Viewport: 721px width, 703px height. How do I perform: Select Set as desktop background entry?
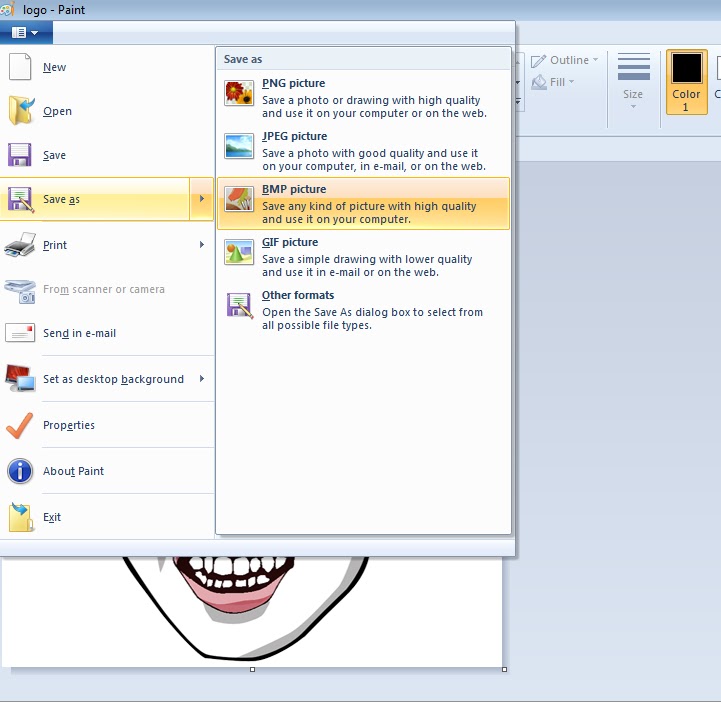point(107,379)
